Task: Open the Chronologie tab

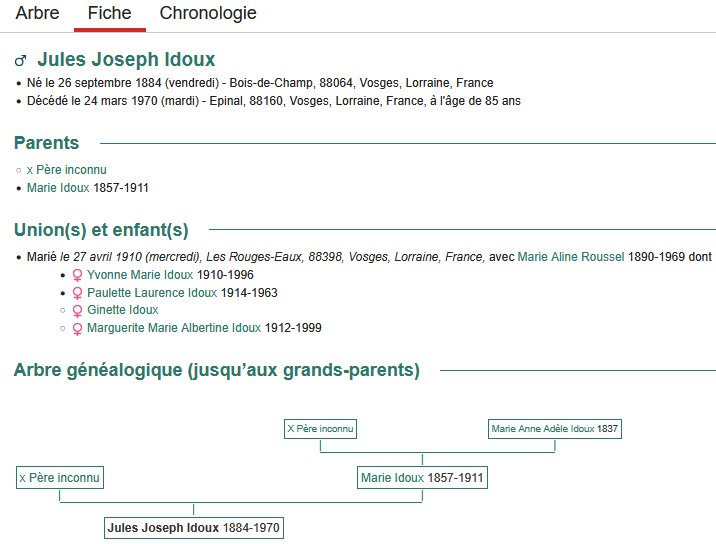Action: [x=208, y=14]
